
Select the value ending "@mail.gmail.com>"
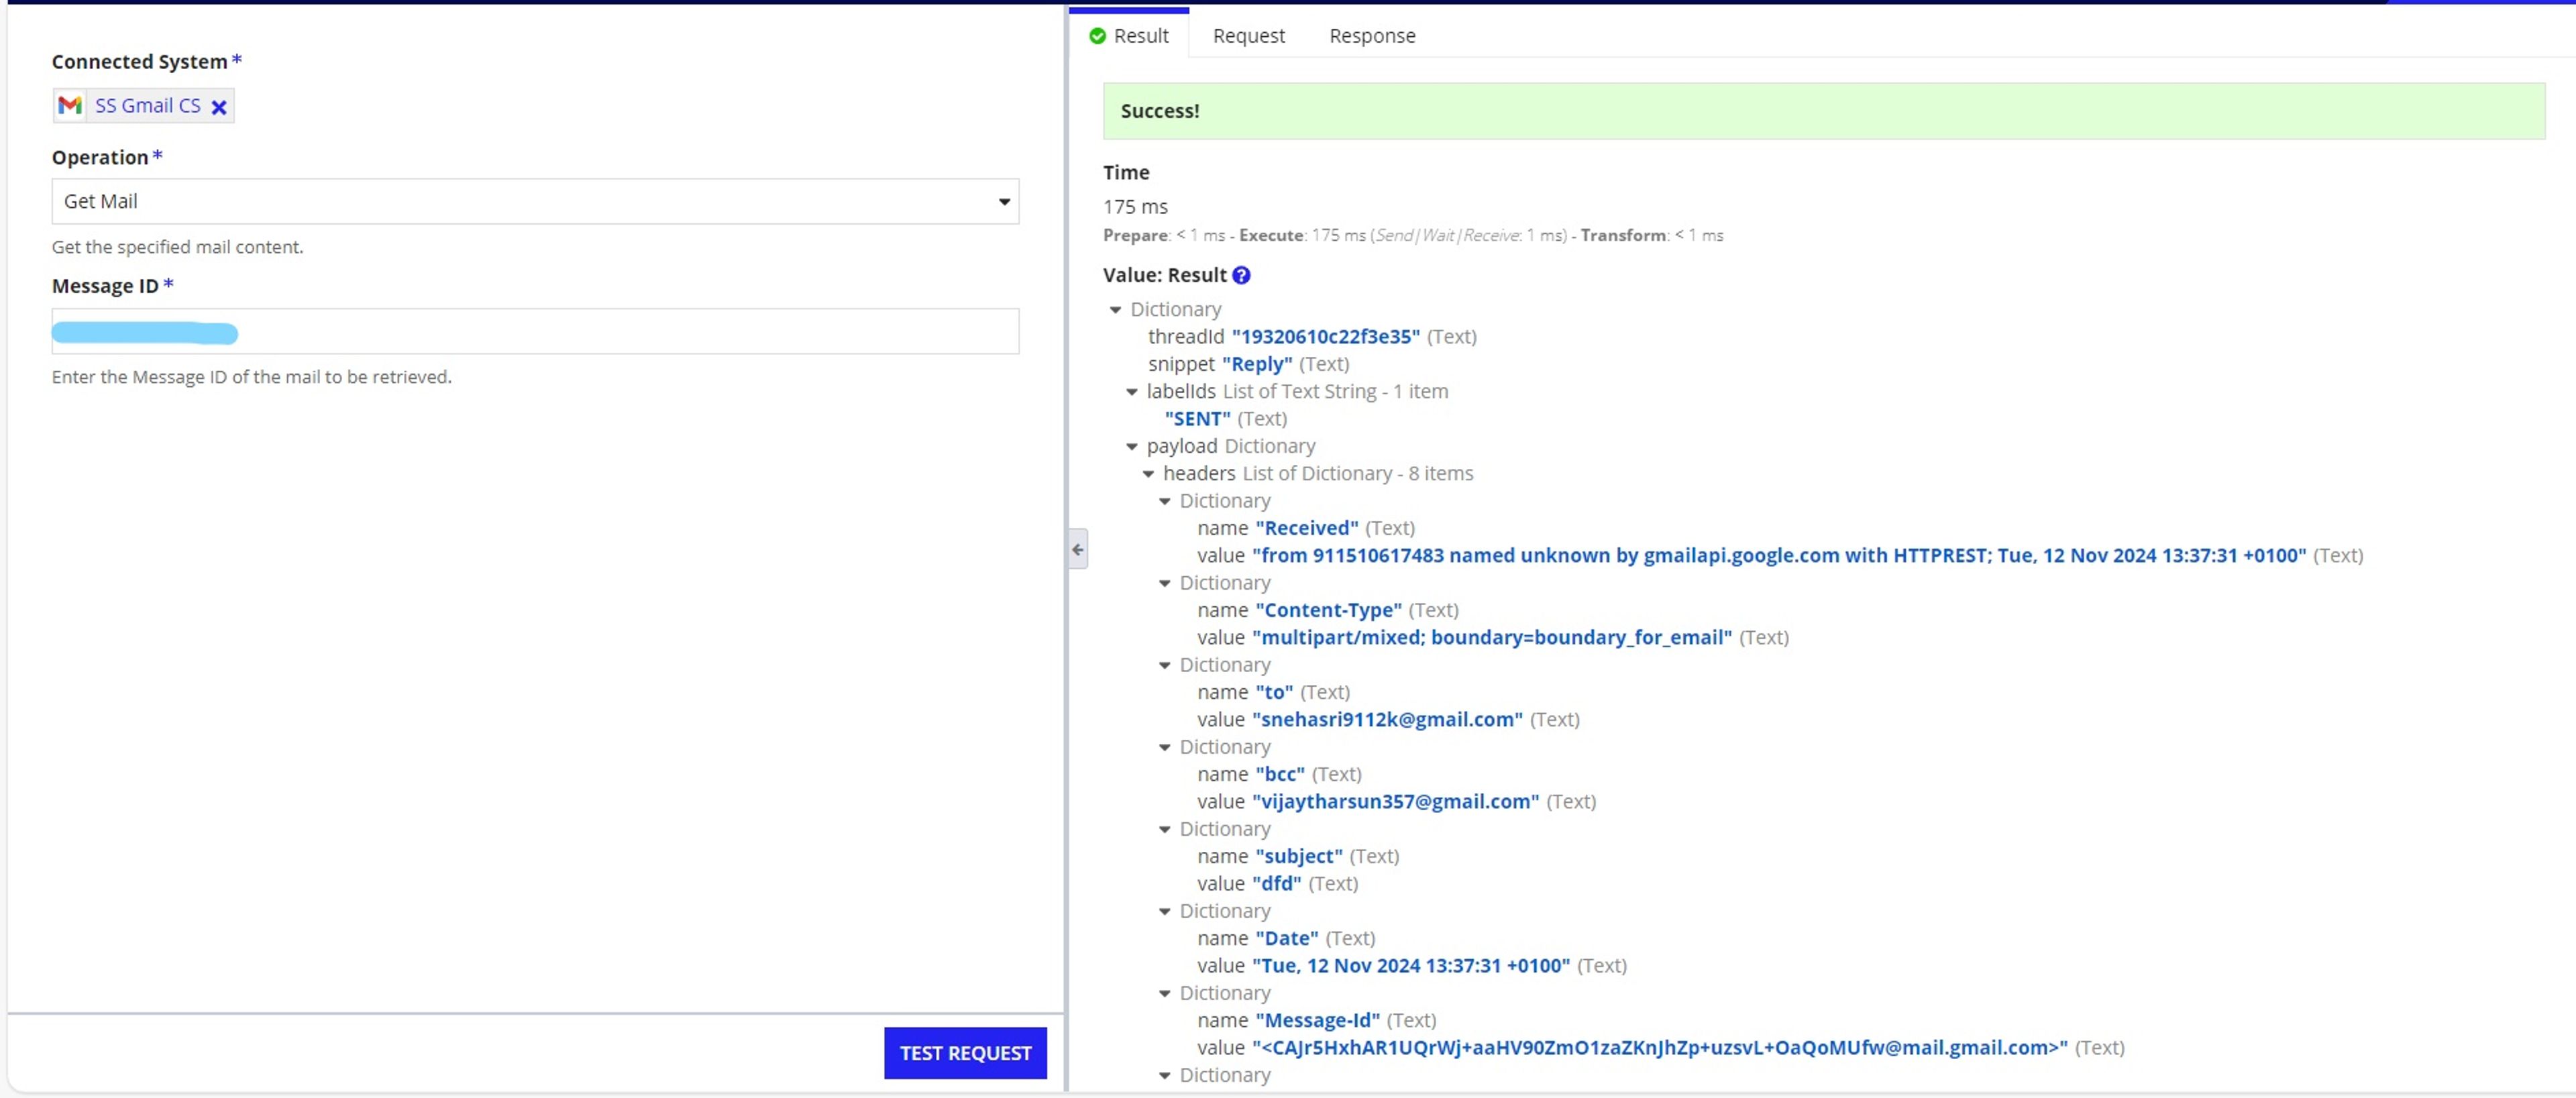[1660, 1047]
